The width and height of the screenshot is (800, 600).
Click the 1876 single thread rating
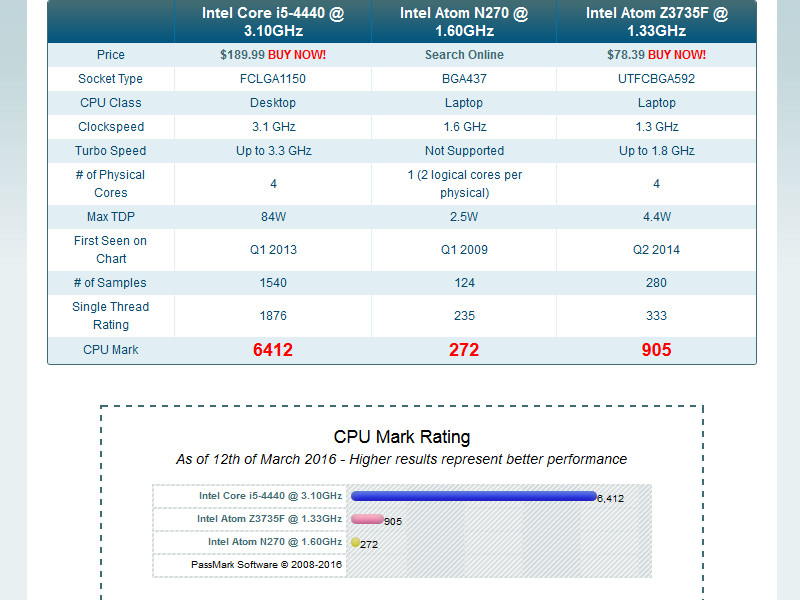point(273,316)
